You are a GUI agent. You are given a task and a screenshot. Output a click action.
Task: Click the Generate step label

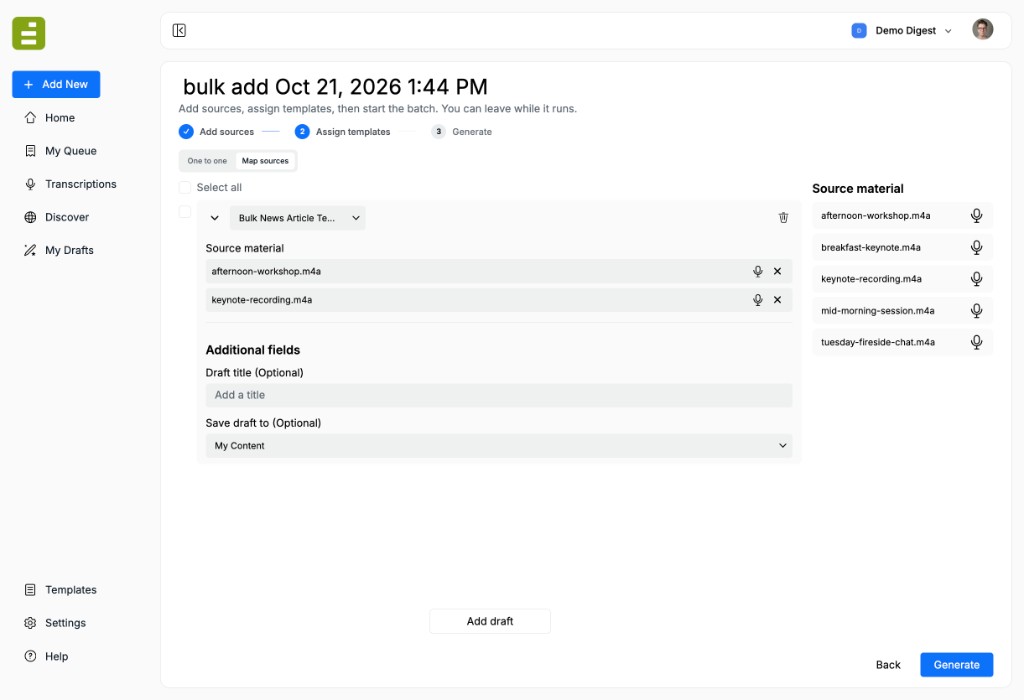pos(472,131)
